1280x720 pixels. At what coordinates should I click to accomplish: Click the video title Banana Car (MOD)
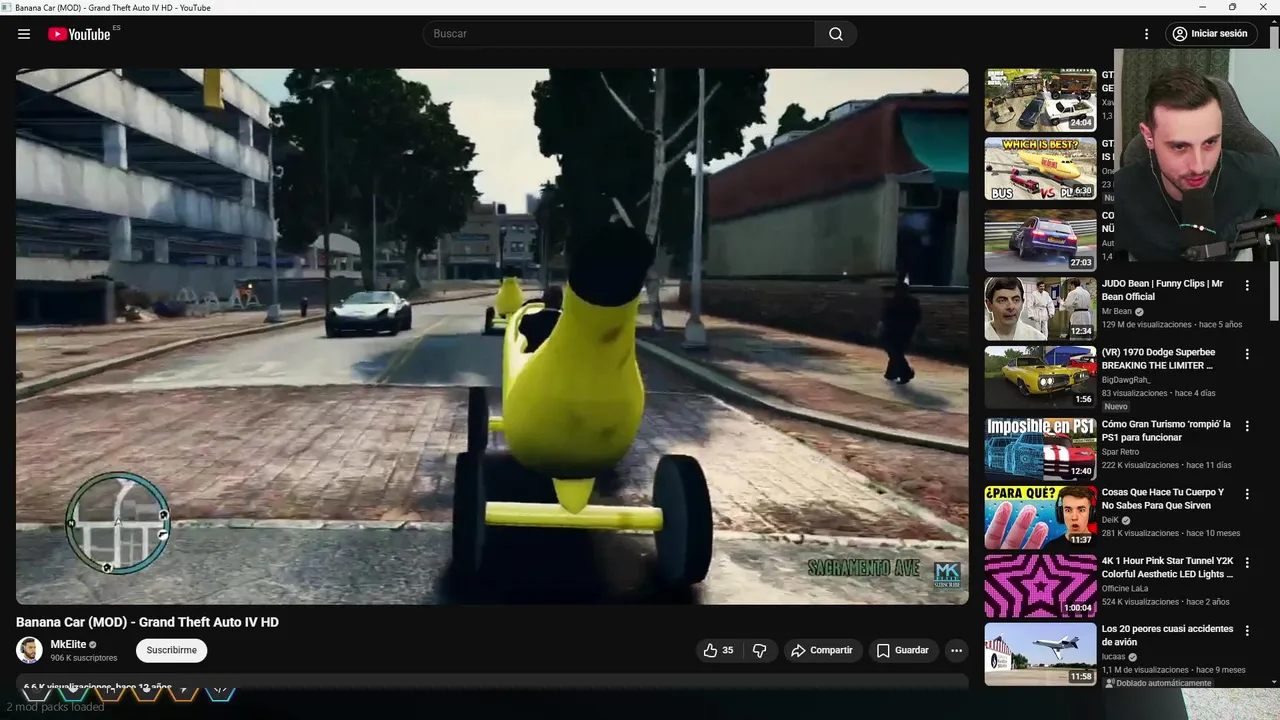[x=147, y=622]
